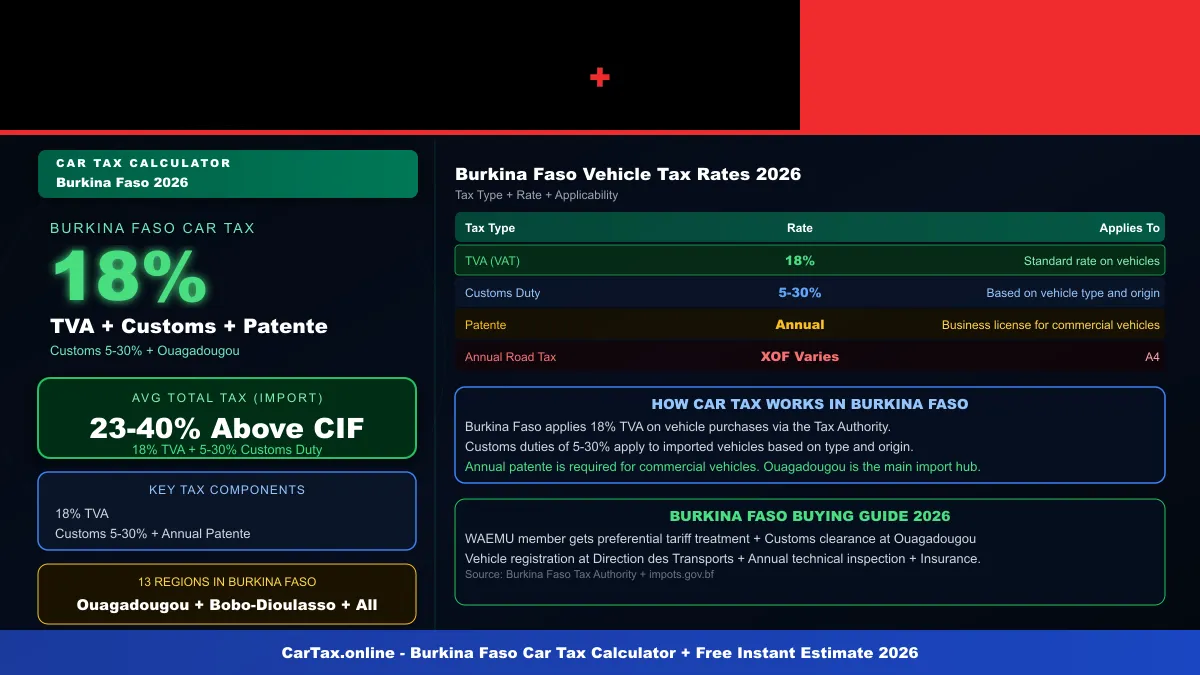Click the '23-40% Above CIF' value

click(227, 428)
